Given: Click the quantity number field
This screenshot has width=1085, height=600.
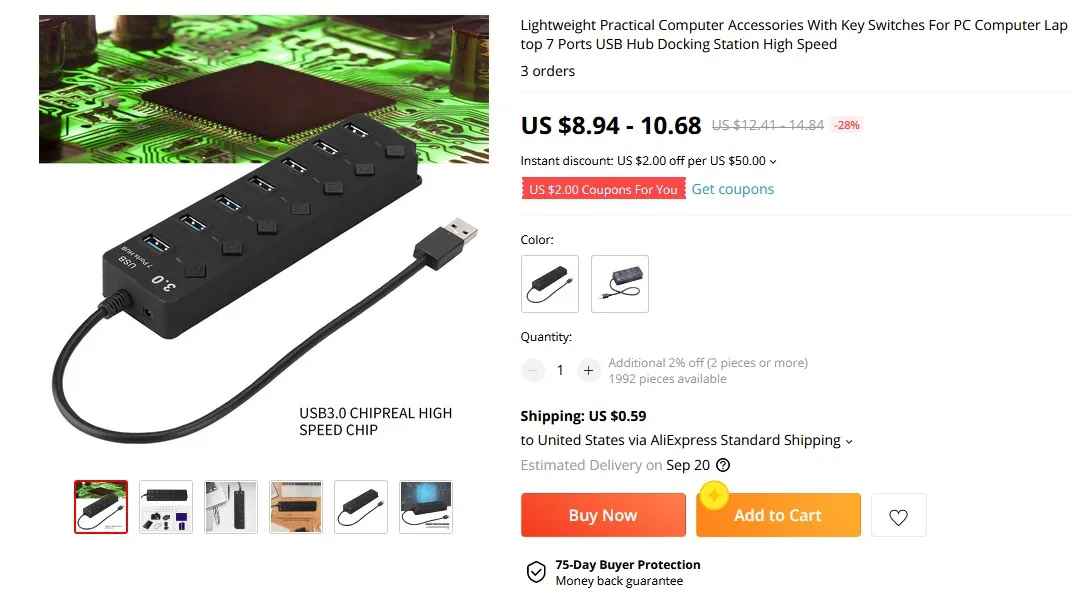Looking at the screenshot, I should click(560, 370).
